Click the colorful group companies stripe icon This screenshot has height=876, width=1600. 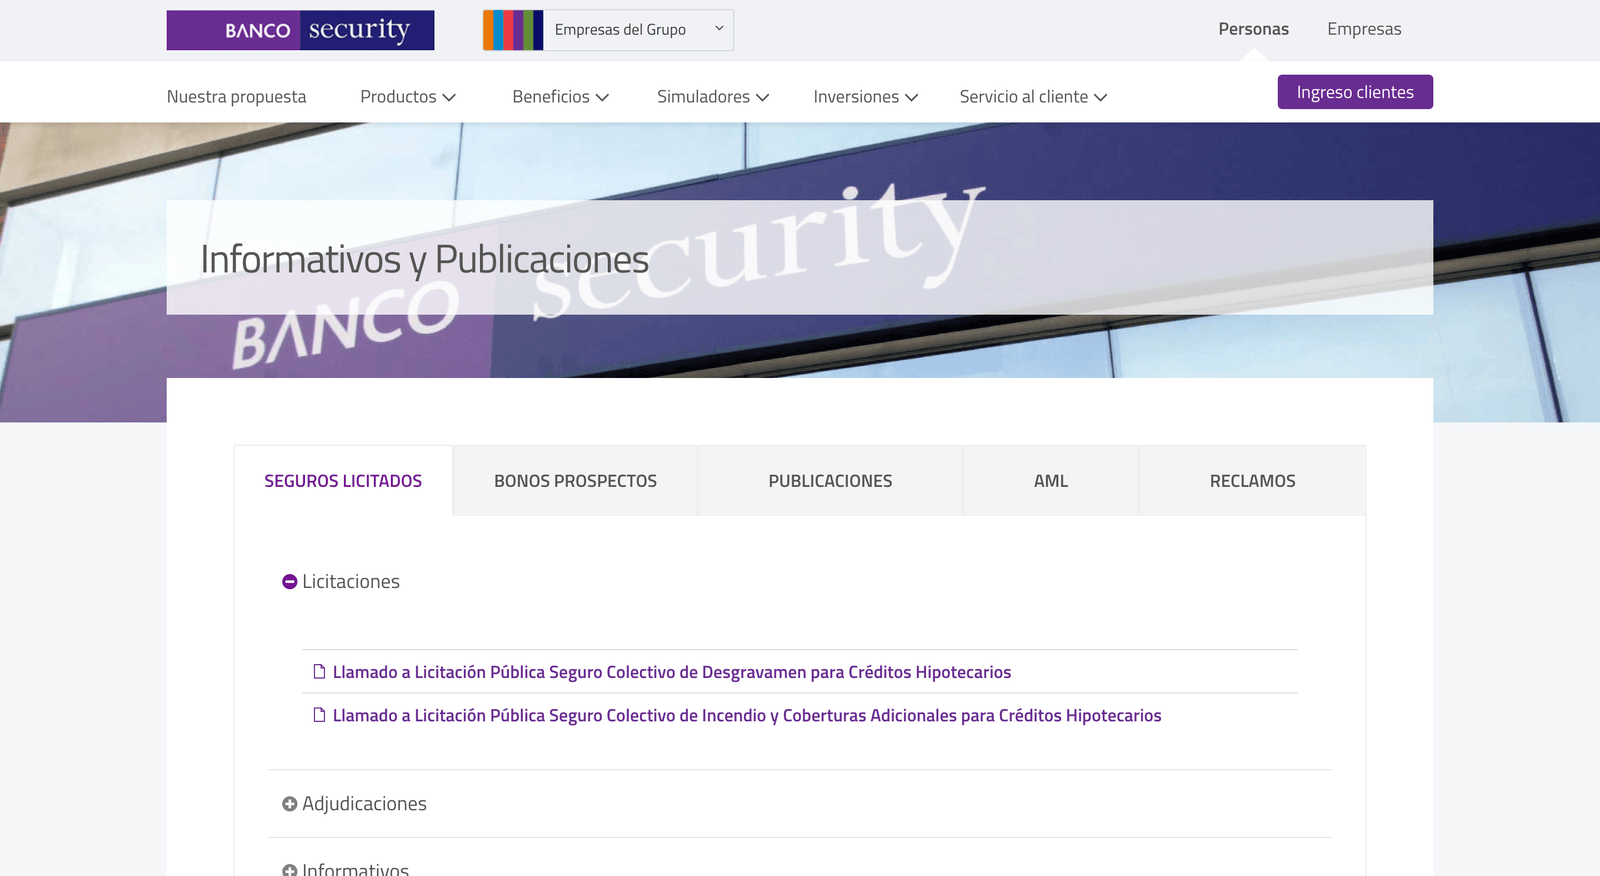pyautogui.click(x=513, y=30)
